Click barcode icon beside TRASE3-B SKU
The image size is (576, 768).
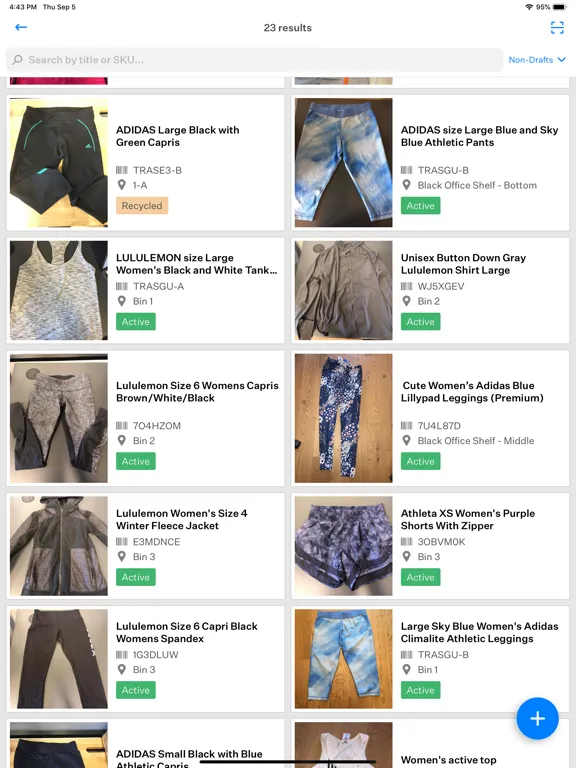coord(121,170)
